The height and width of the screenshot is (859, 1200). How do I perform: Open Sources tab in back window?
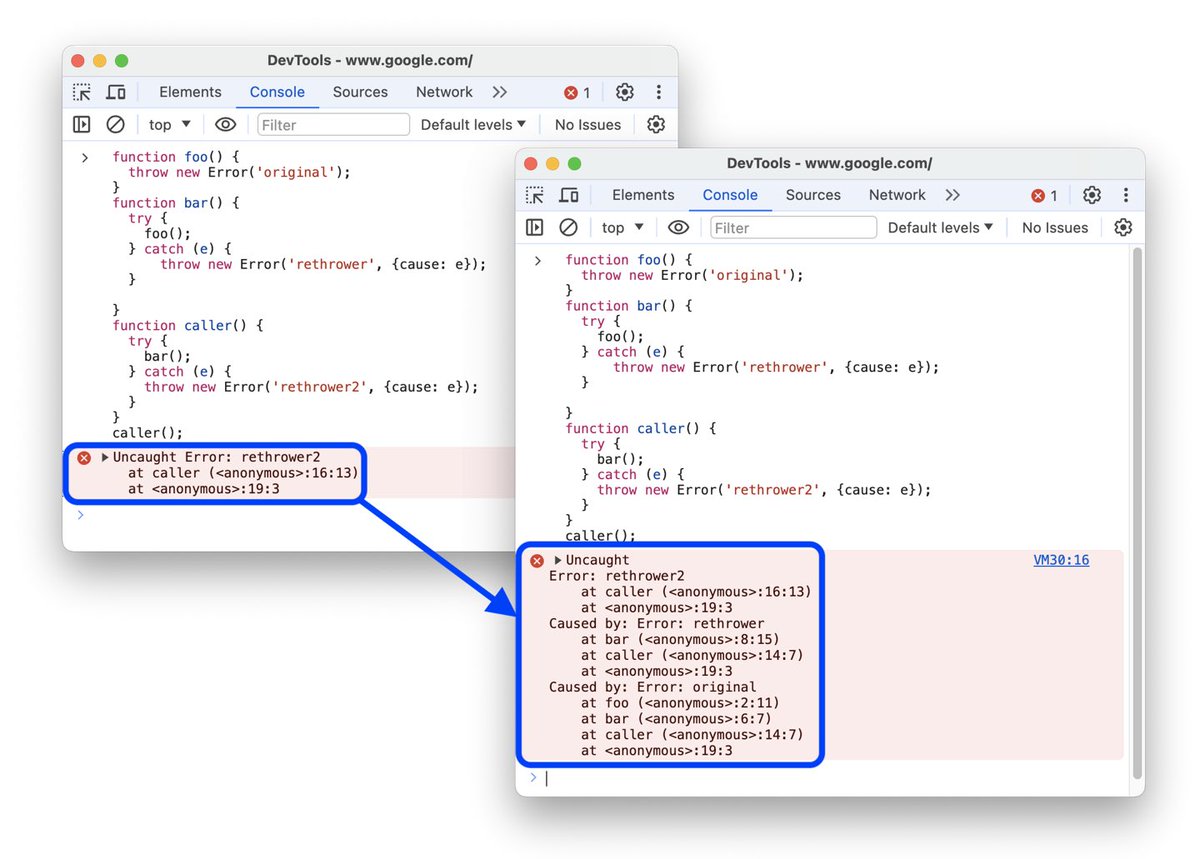click(360, 92)
